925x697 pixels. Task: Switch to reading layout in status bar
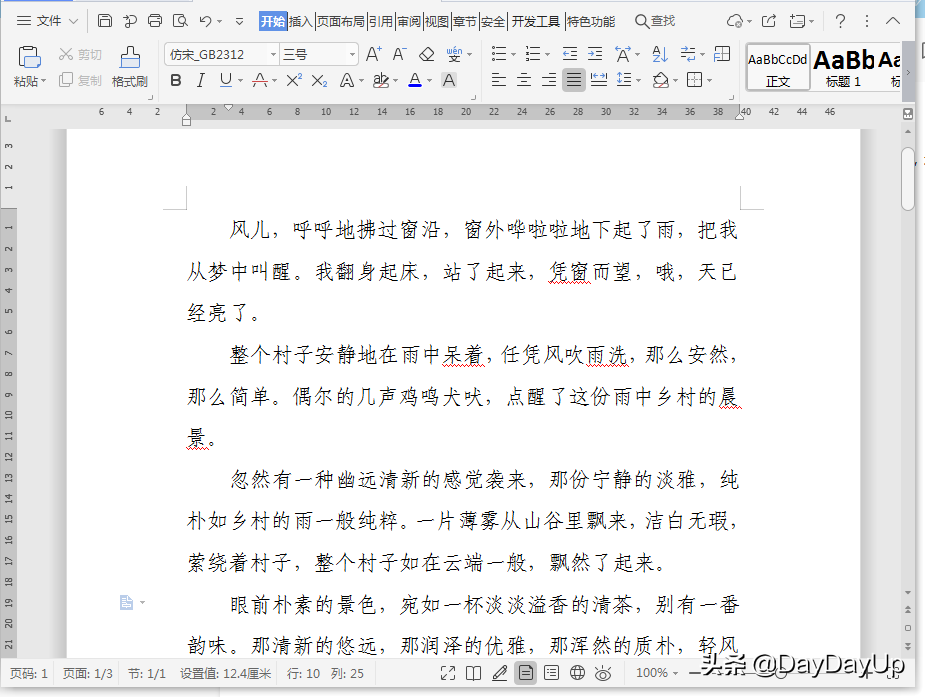click(x=473, y=673)
